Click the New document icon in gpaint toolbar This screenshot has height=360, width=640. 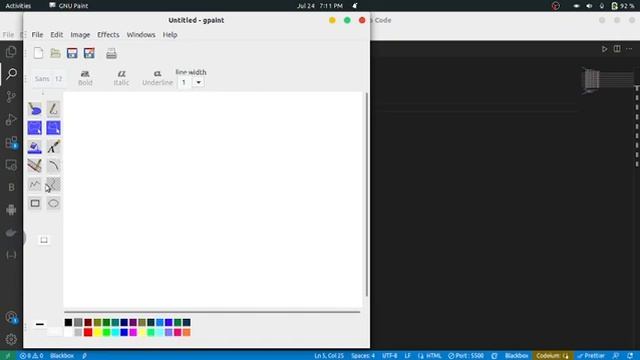pos(38,53)
